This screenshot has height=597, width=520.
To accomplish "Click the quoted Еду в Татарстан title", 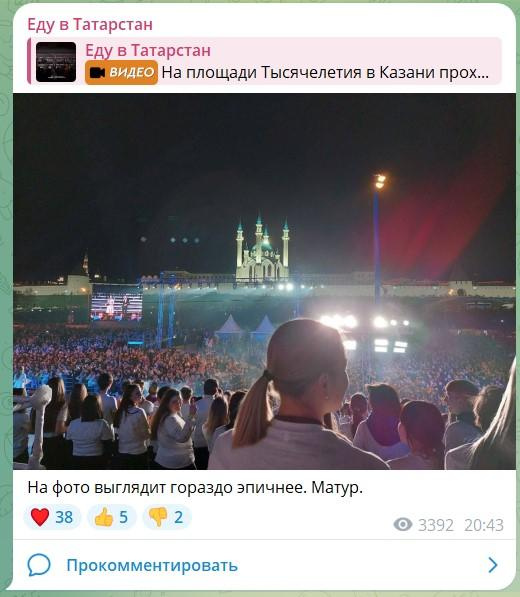I will (148, 50).
